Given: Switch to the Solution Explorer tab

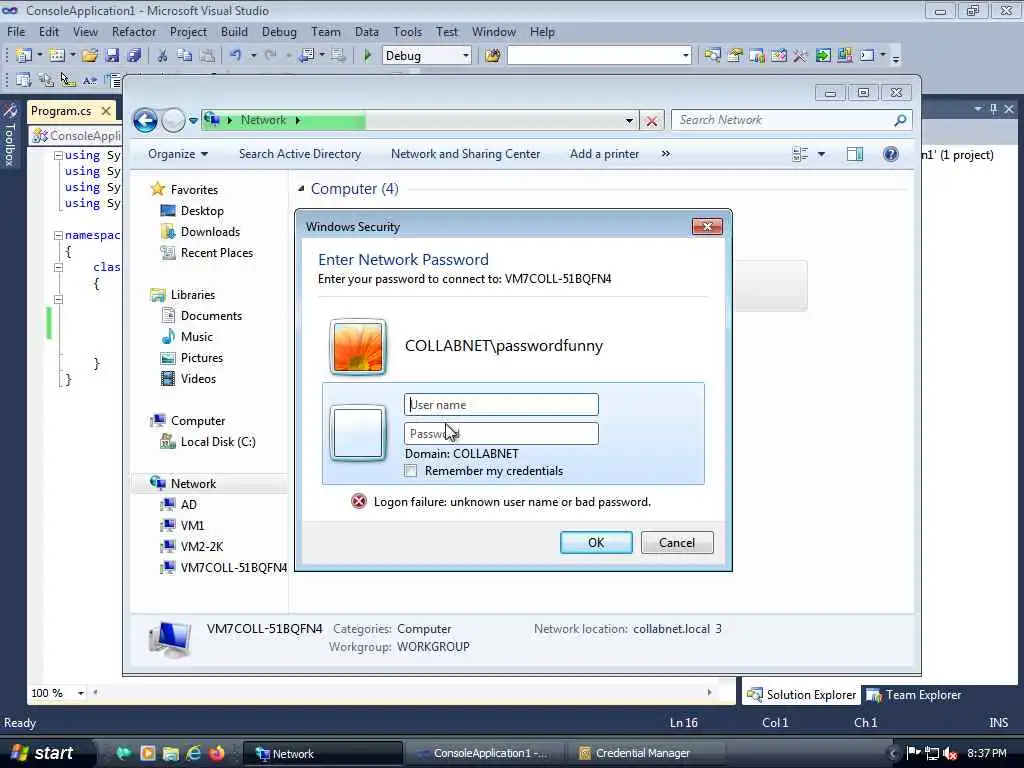Looking at the screenshot, I should tap(801, 695).
